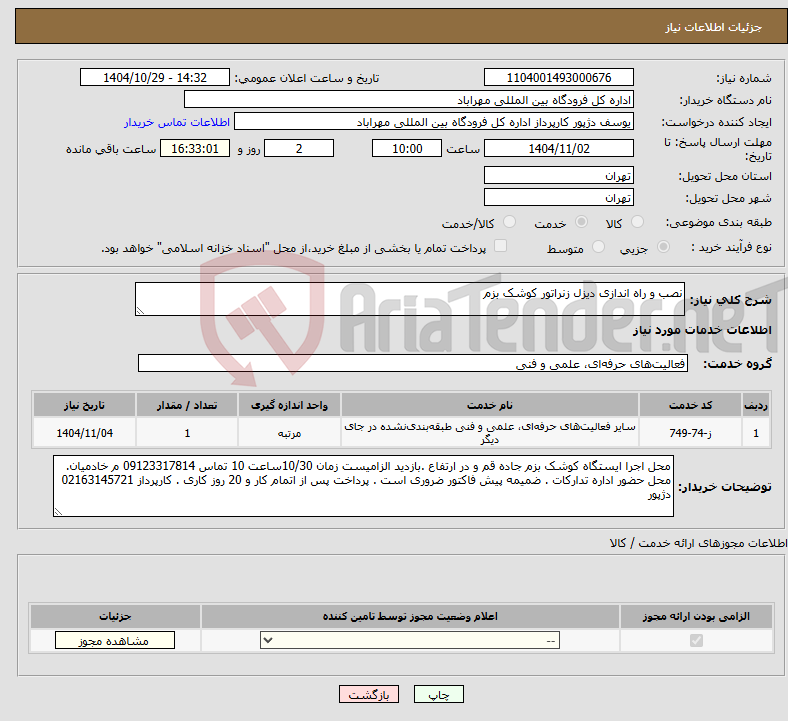Click the بازگشت back button
Viewport: 788px width, 721px height.
[x=369, y=694]
